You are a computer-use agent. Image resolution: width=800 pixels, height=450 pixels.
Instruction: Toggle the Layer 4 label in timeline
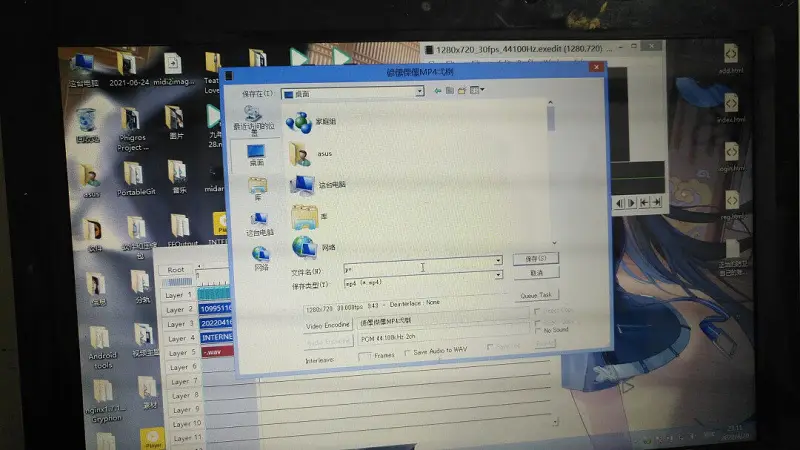[x=181, y=338]
